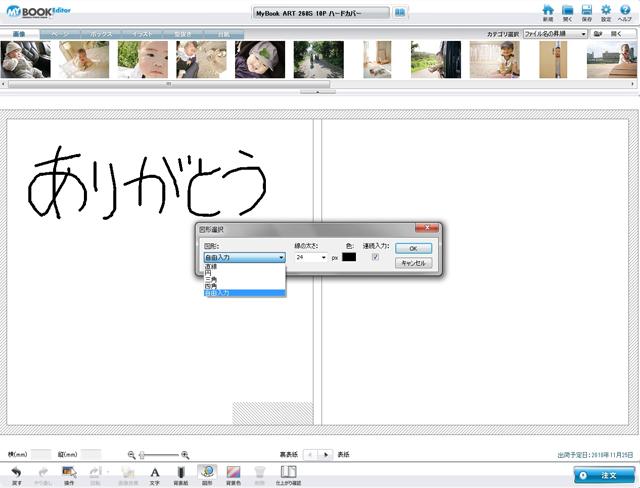The image size is (640, 488).
Task: Open 仕上がり確認 preview book icon
Action: [288, 475]
